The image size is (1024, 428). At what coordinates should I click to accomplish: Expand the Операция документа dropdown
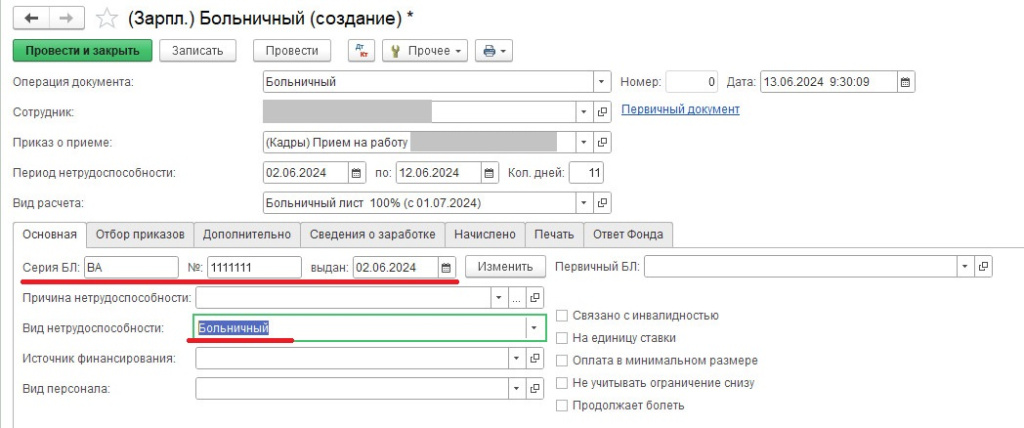coord(601,82)
